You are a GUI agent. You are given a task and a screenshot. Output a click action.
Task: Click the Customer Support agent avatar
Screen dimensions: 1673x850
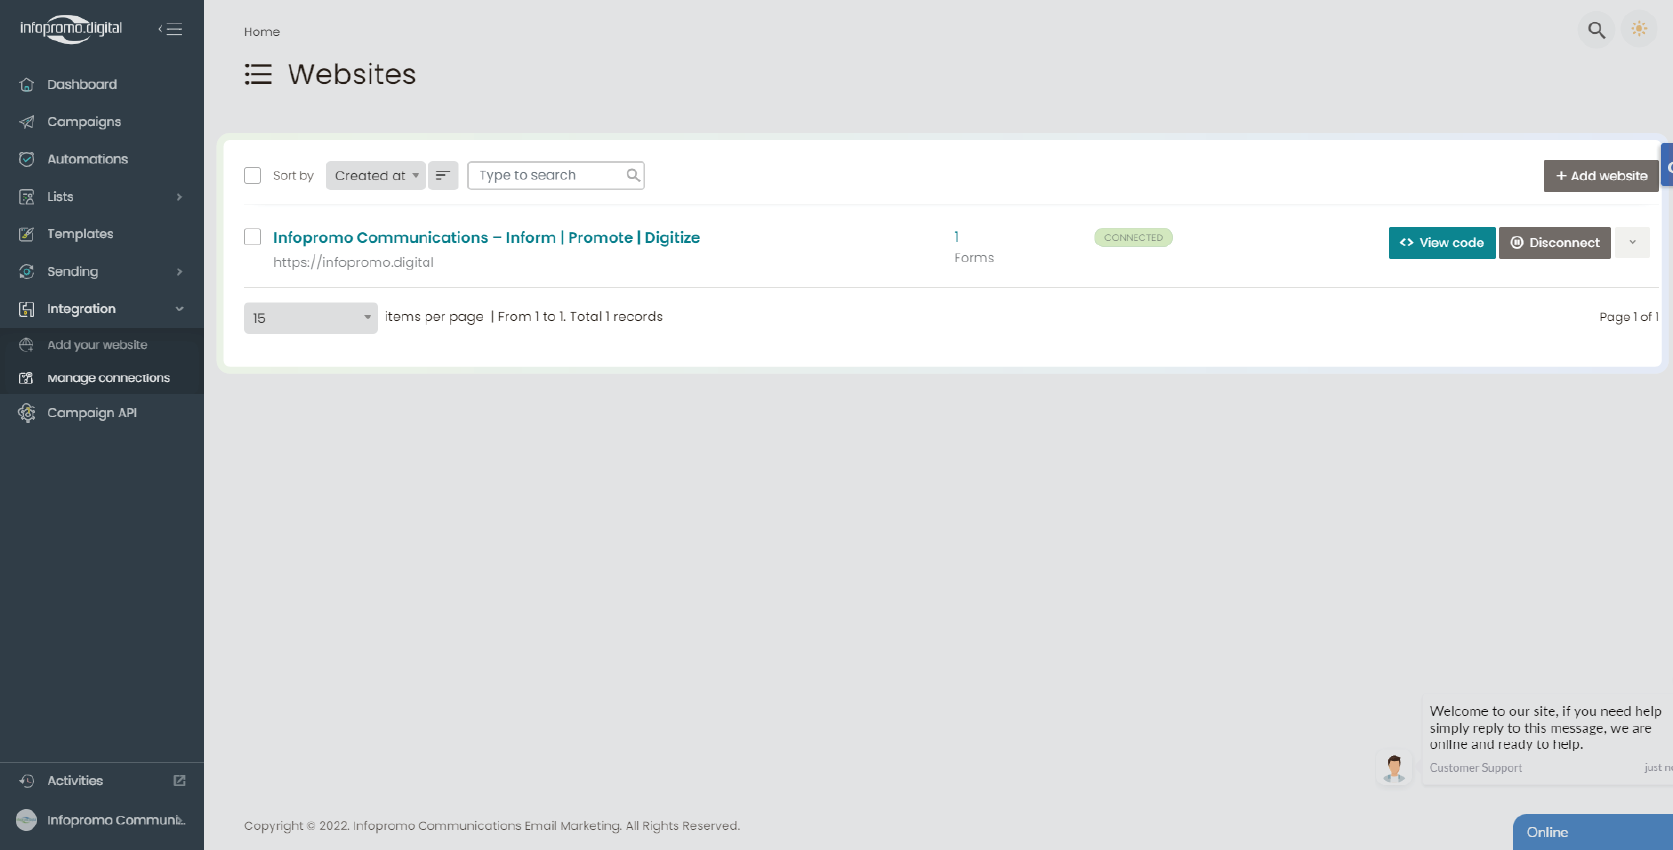click(1394, 768)
